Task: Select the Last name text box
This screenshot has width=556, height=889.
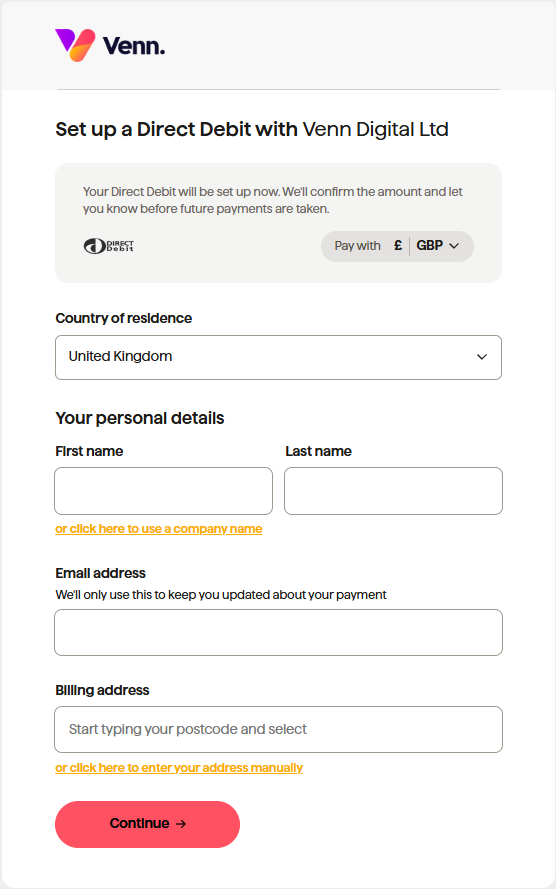Action: [x=393, y=491]
